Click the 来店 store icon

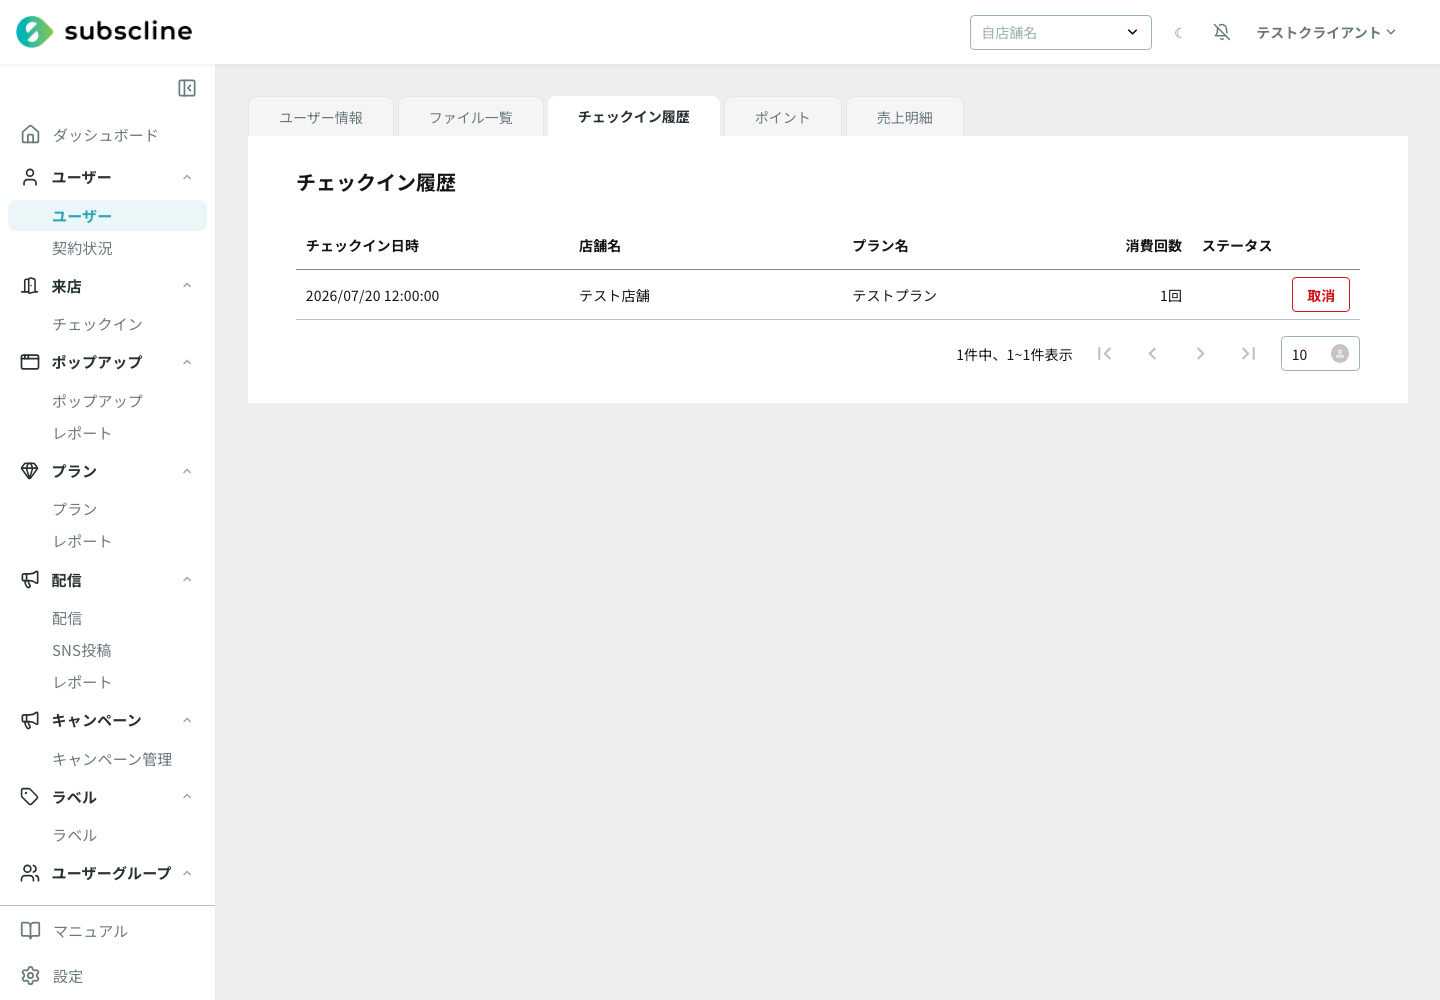pyautogui.click(x=30, y=286)
